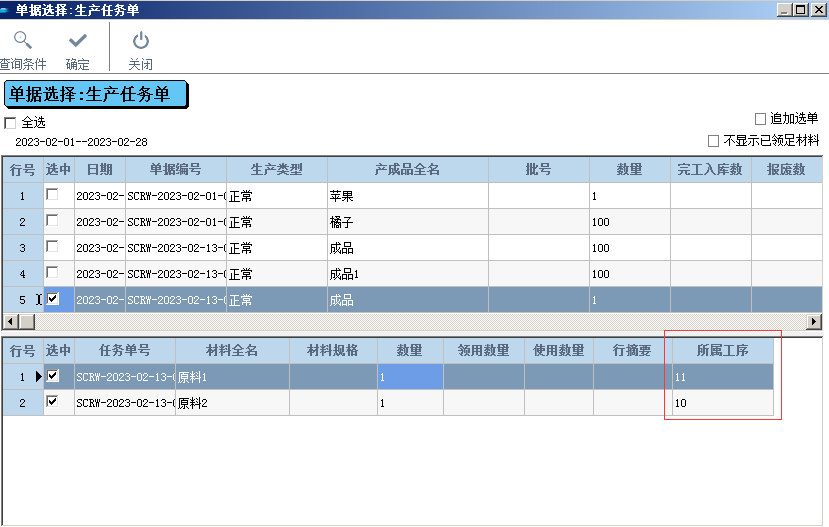Click the 数量 cell for 原料1
This screenshot has height=527, width=829.
(410, 377)
